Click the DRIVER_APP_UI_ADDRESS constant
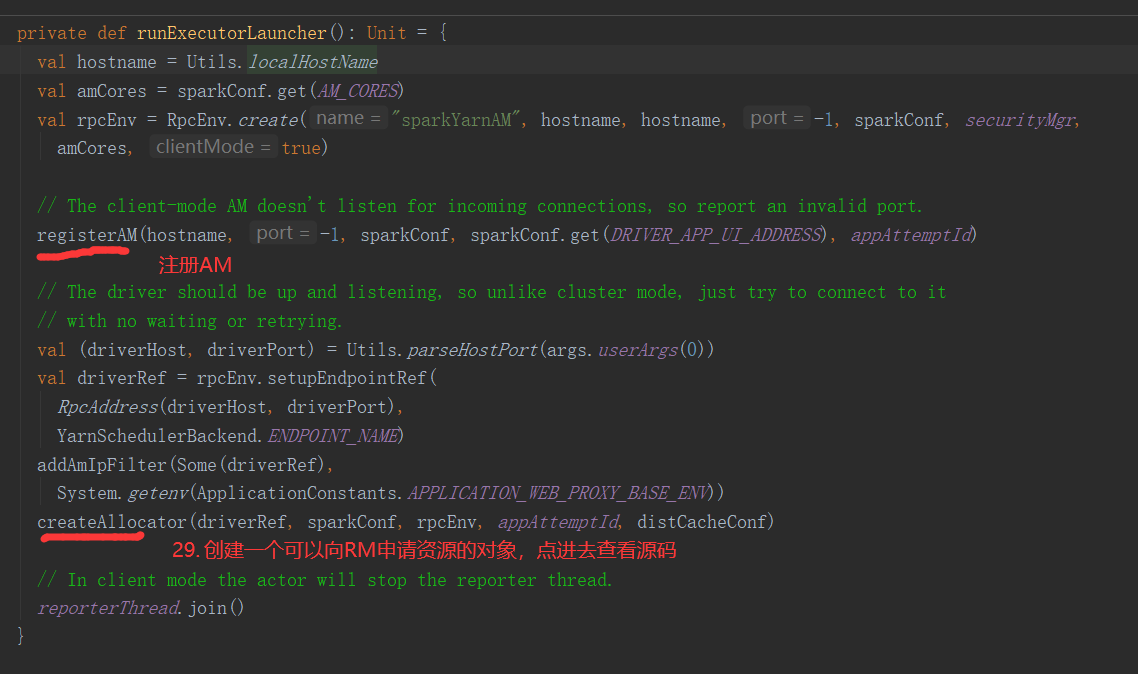The height and width of the screenshot is (674, 1138). coord(716,235)
